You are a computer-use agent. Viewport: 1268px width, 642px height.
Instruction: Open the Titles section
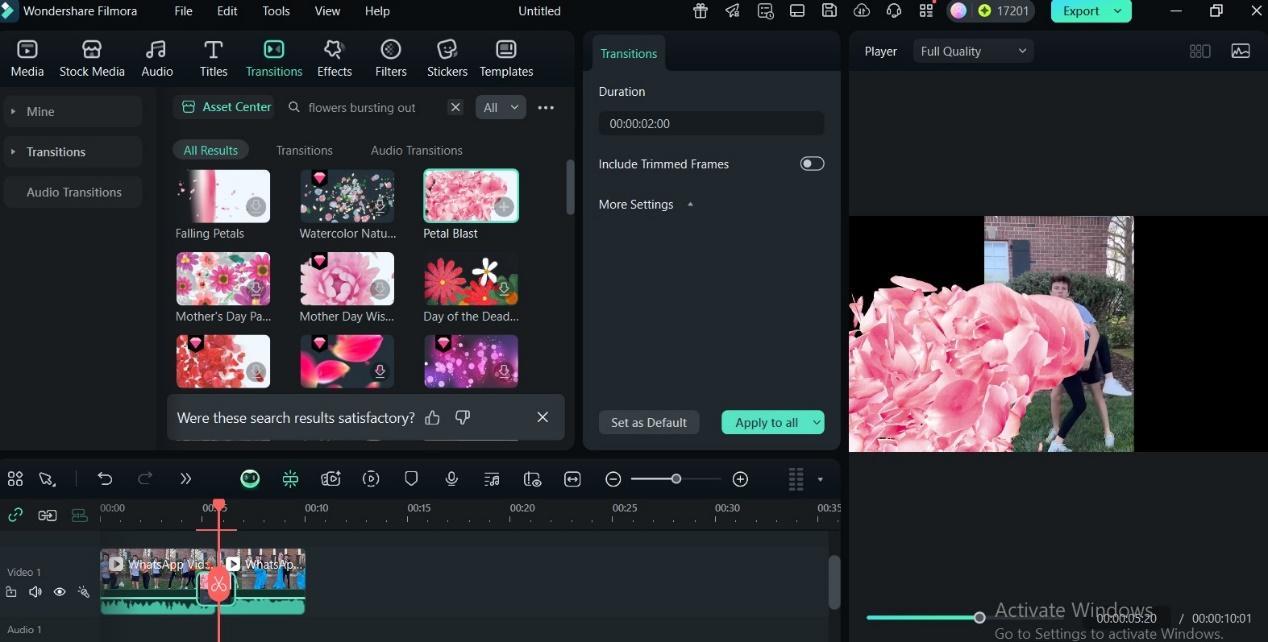pyautogui.click(x=213, y=58)
